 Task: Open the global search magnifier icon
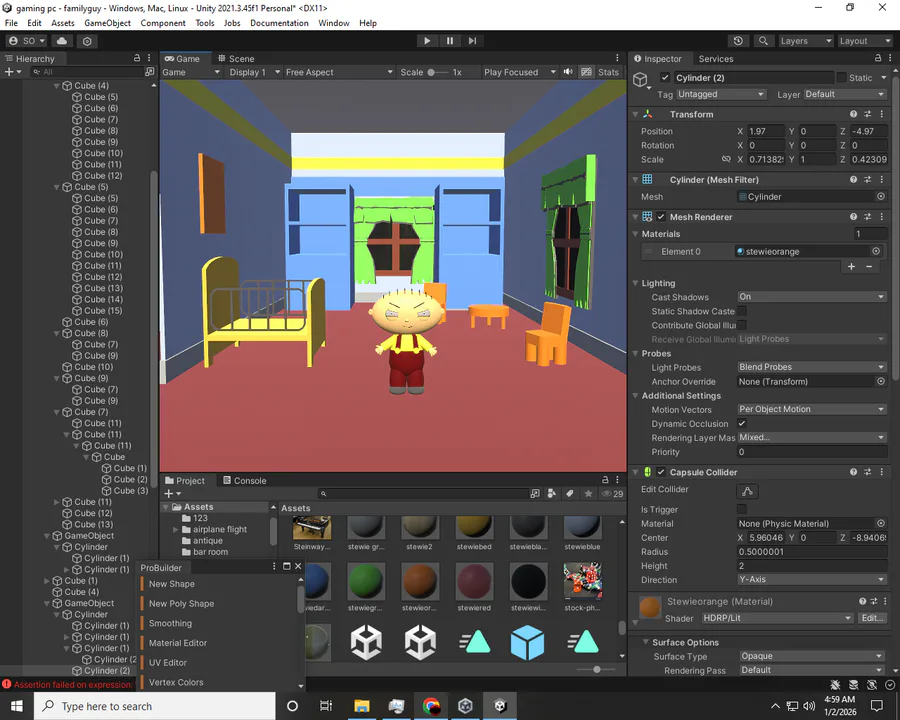coord(763,41)
